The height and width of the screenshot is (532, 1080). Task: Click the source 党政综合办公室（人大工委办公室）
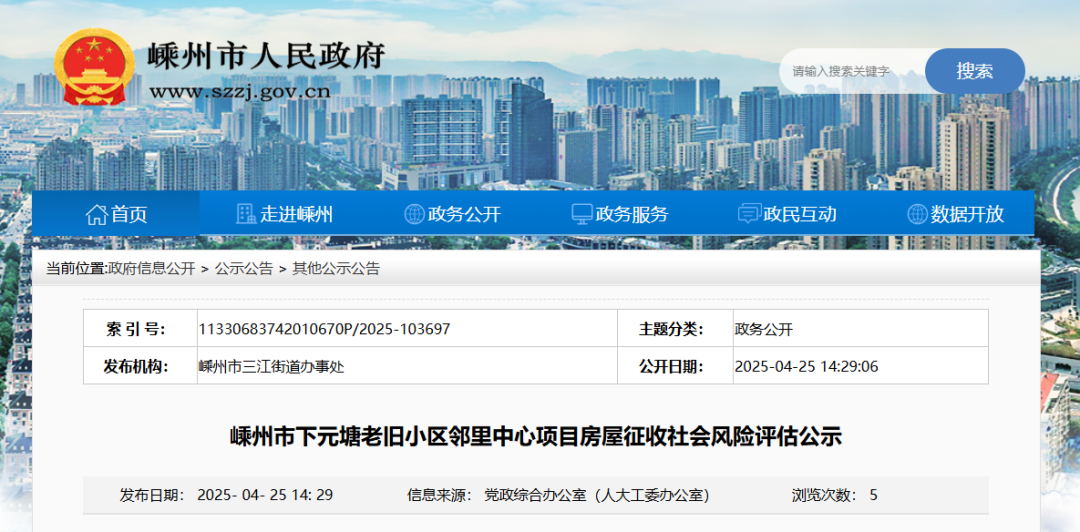(597, 495)
